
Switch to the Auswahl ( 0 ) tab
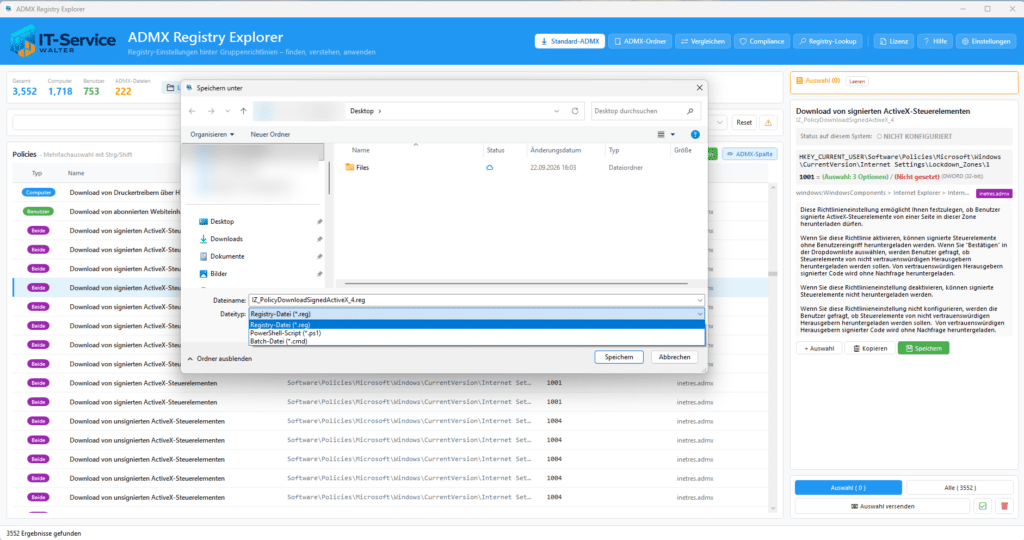pyautogui.click(x=848, y=488)
